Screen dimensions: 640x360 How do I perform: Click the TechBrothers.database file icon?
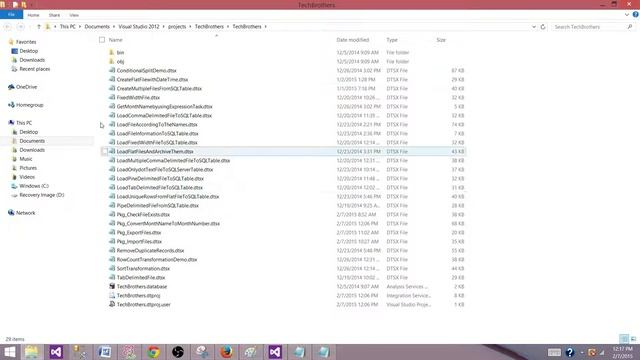point(112,286)
